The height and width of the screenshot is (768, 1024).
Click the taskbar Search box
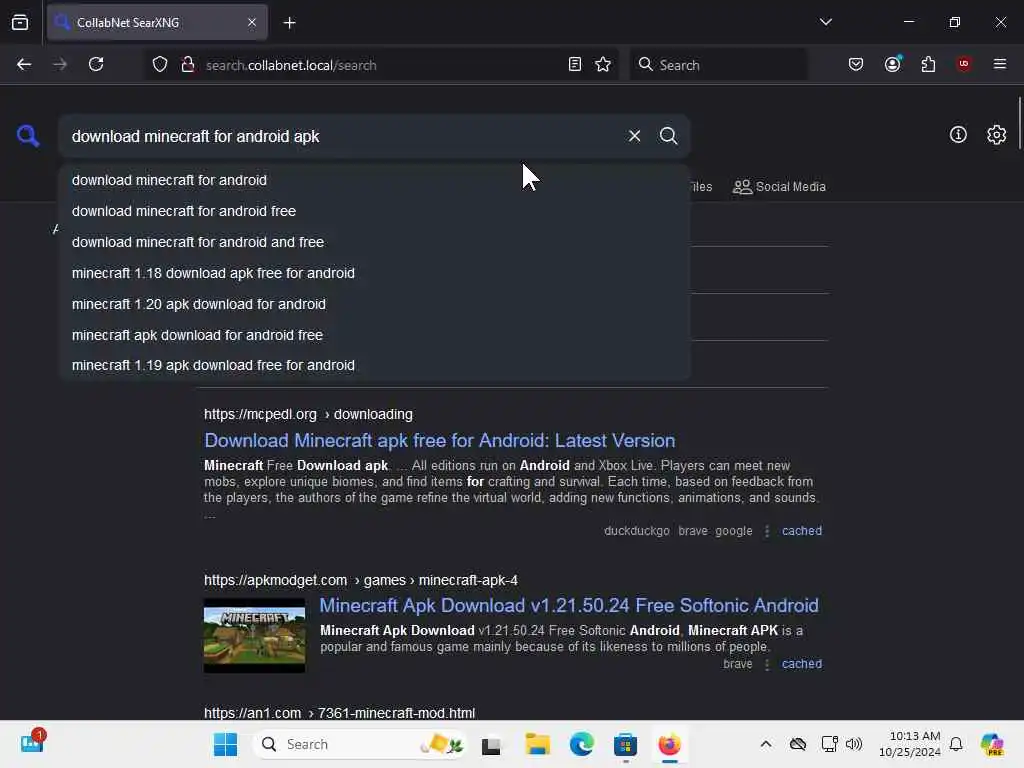tap(359, 744)
